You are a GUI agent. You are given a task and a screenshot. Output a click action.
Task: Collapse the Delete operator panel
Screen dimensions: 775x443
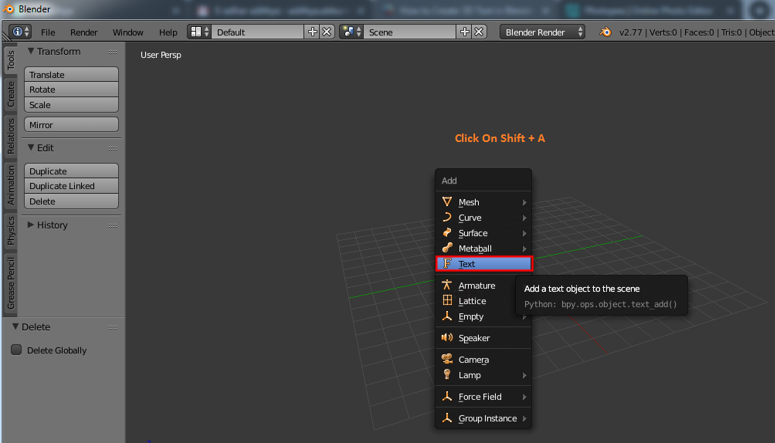point(15,326)
